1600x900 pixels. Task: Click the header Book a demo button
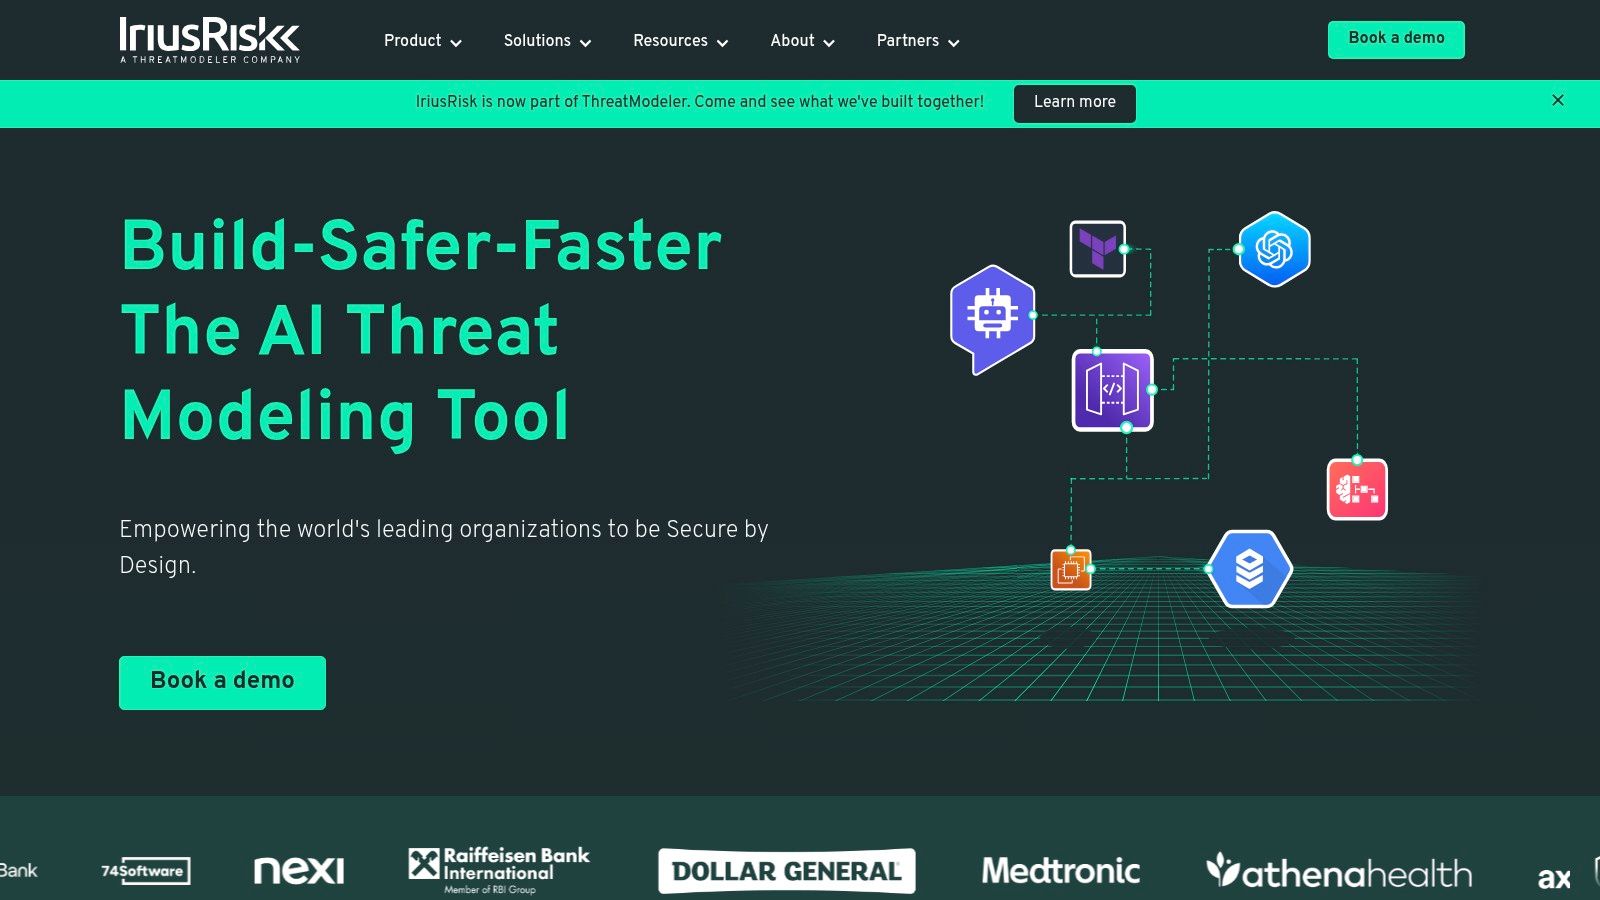click(1396, 39)
